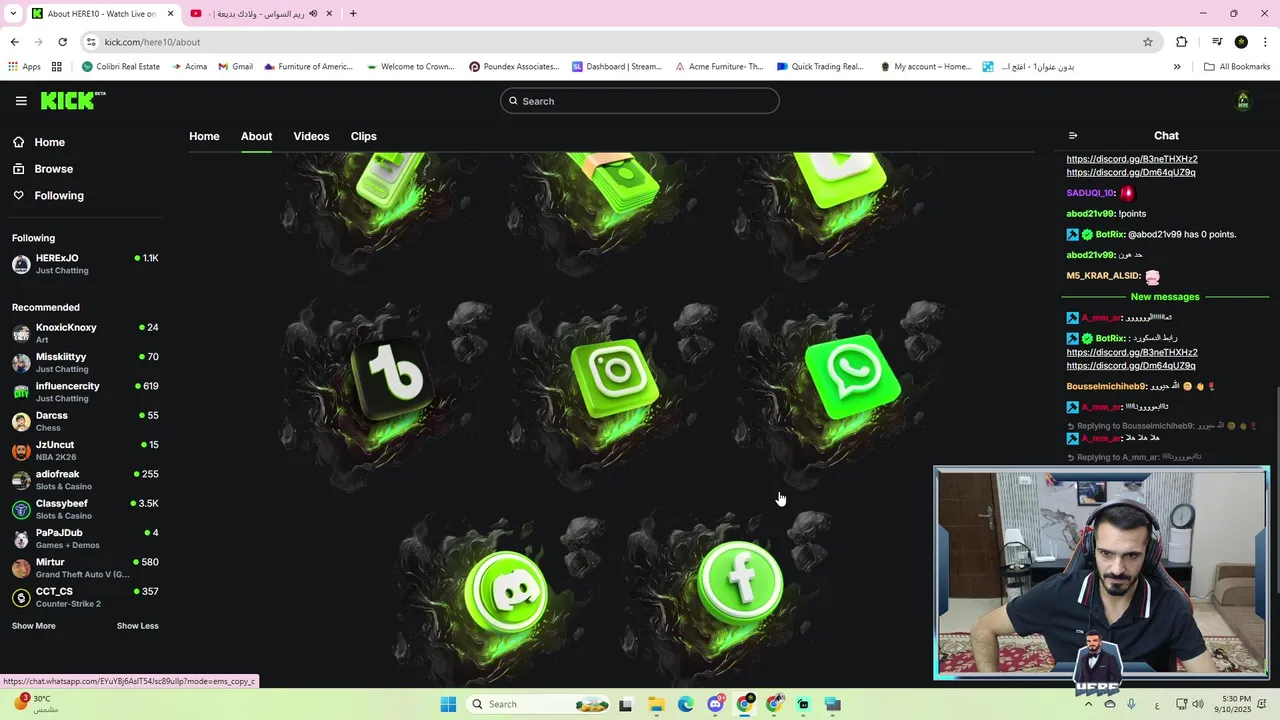Screen dimensions: 1280x720
Task: Open JzUncut NBA 2K26 channel
Action: [85, 451]
